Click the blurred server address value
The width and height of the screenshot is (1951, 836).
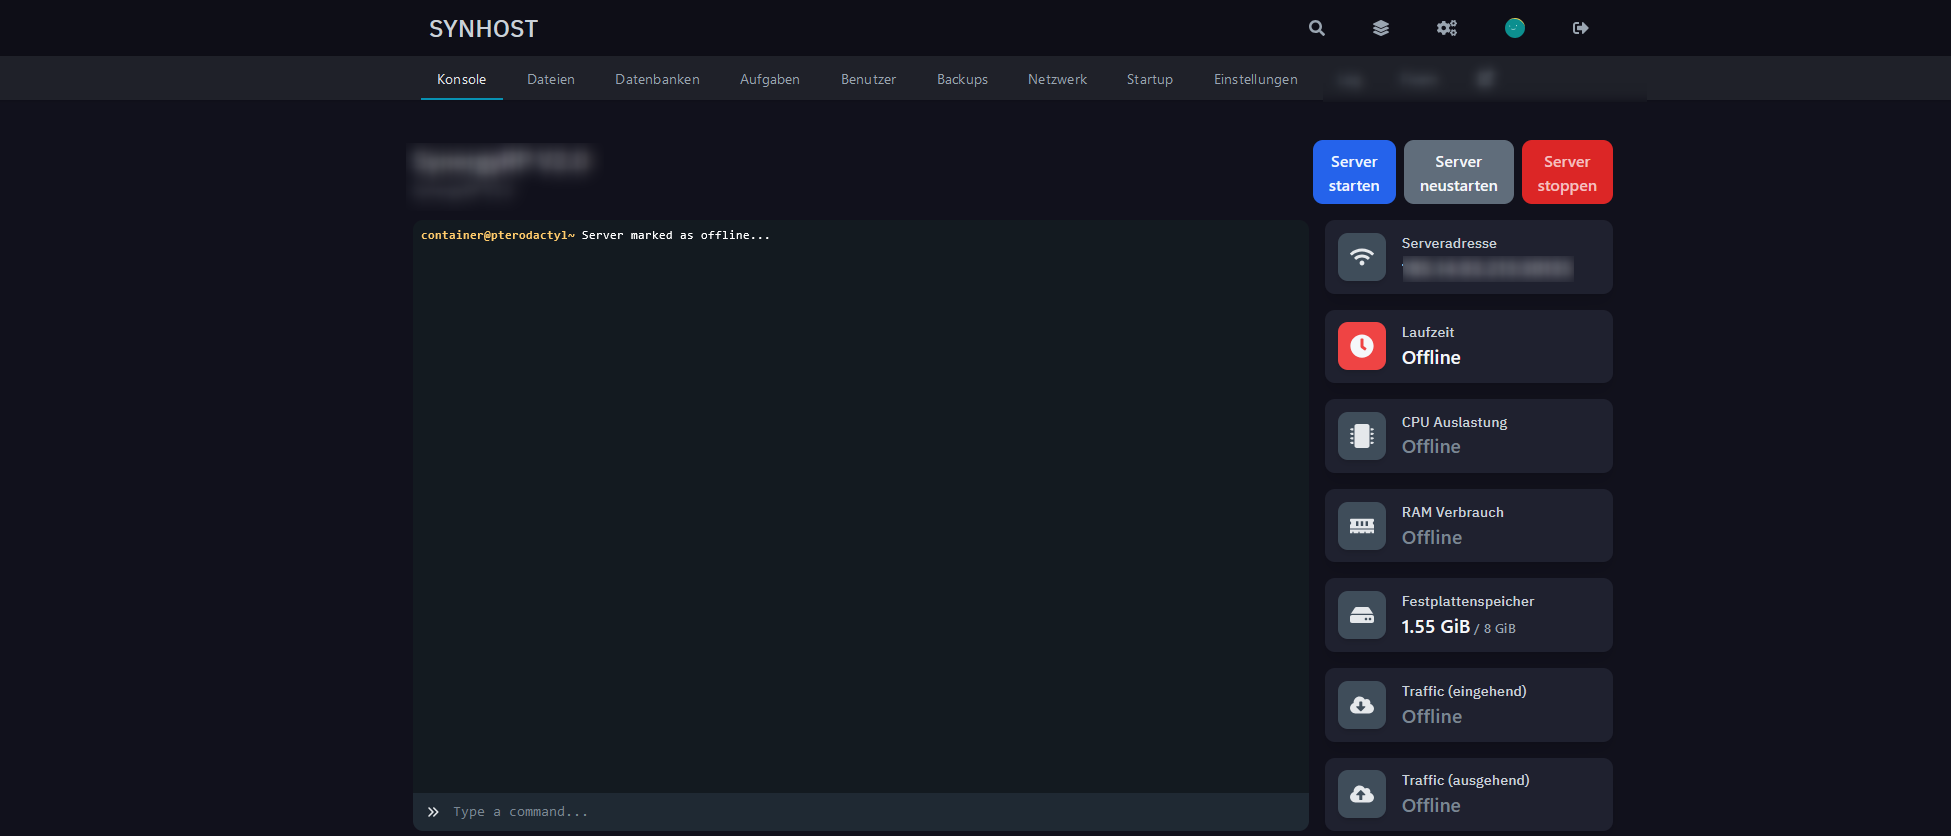pos(1487,268)
